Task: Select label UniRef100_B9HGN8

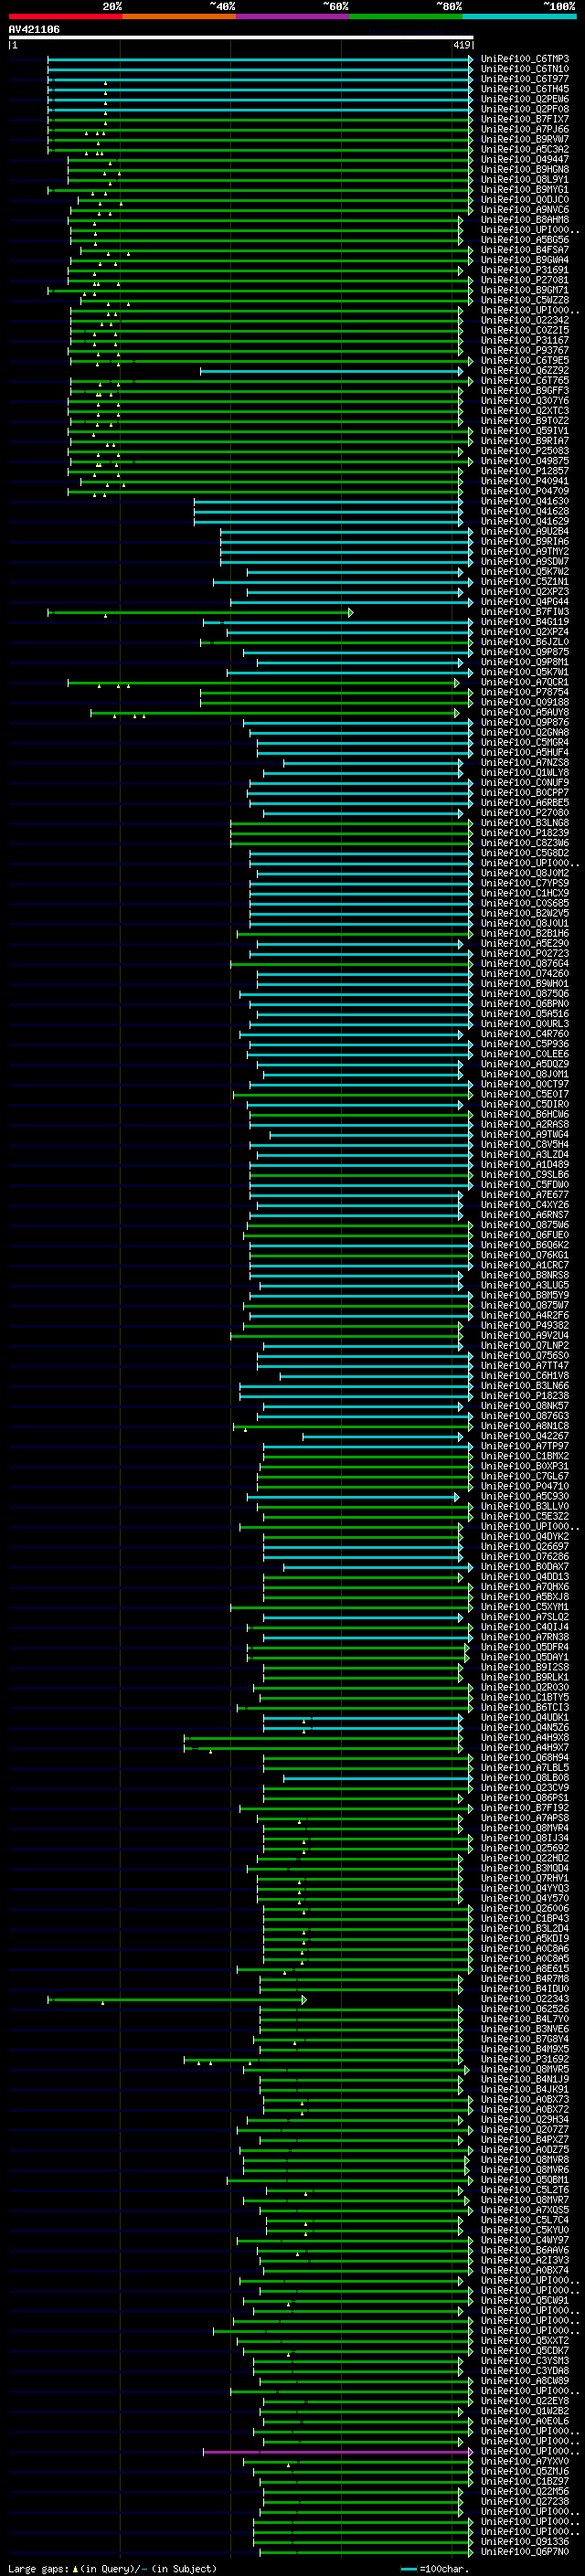Action: [x=525, y=169]
